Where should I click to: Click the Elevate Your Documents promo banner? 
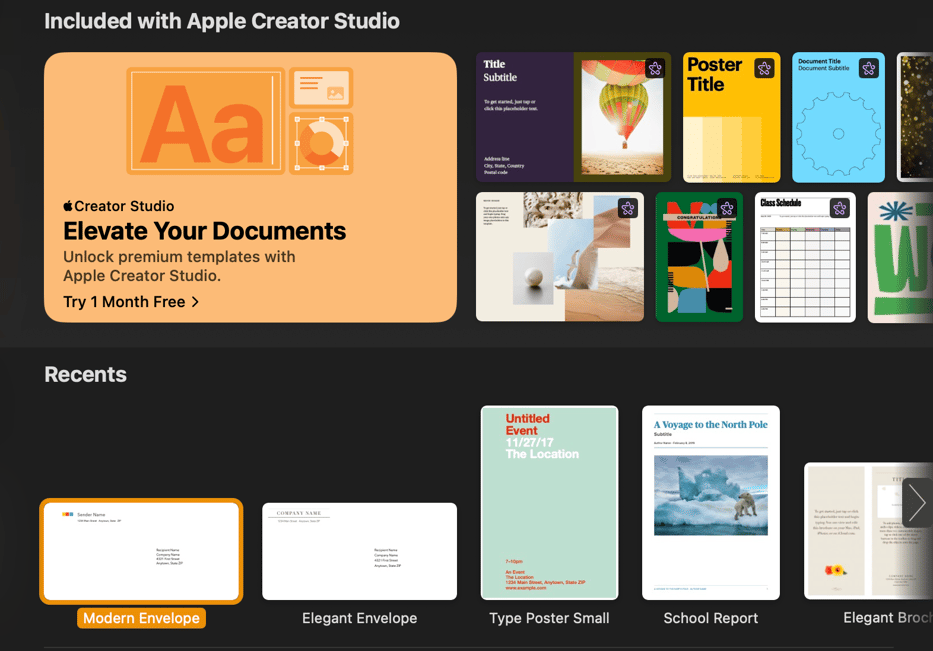[251, 187]
